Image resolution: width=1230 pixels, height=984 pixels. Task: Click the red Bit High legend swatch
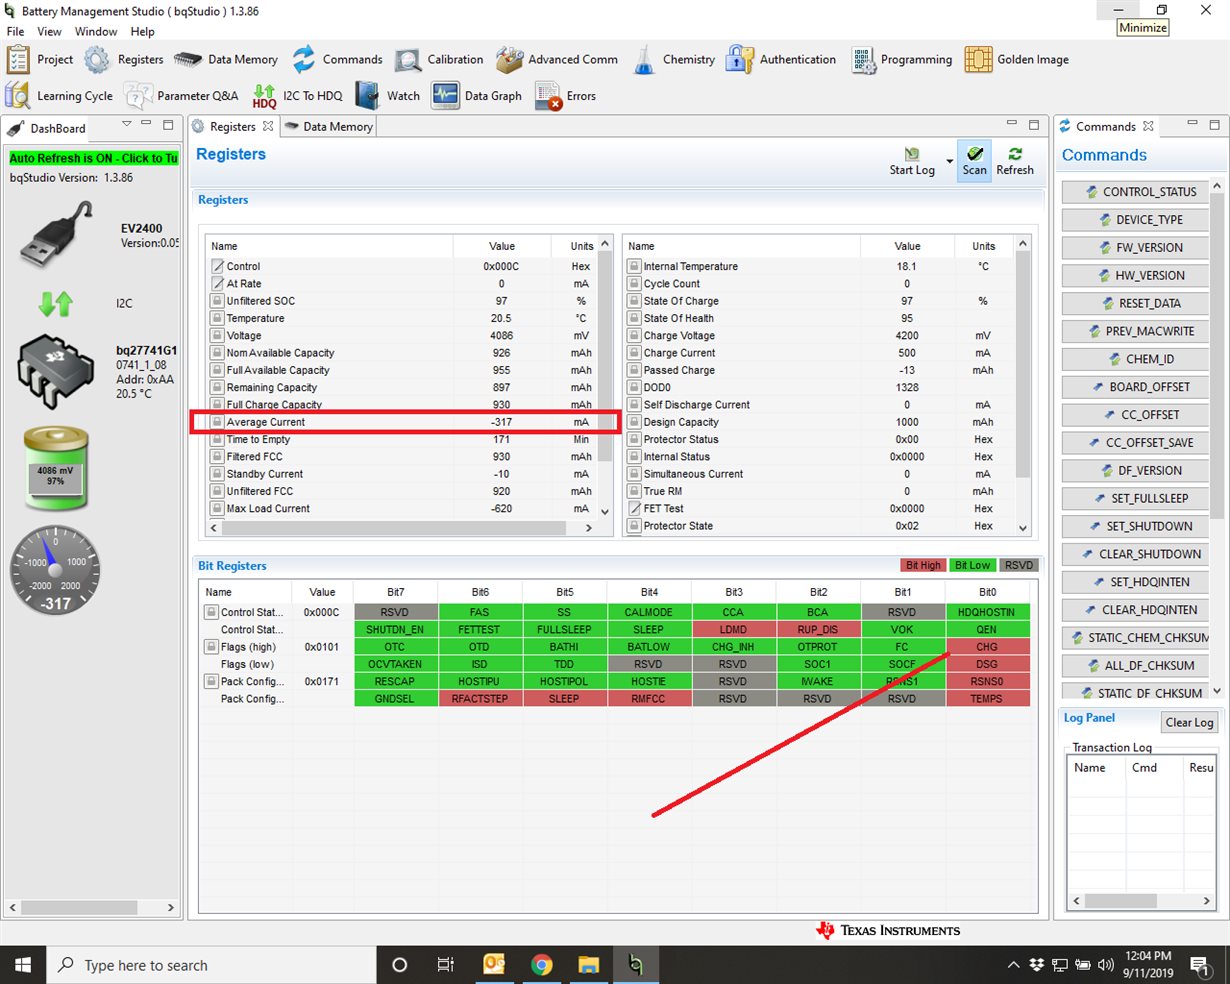click(923, 566)
